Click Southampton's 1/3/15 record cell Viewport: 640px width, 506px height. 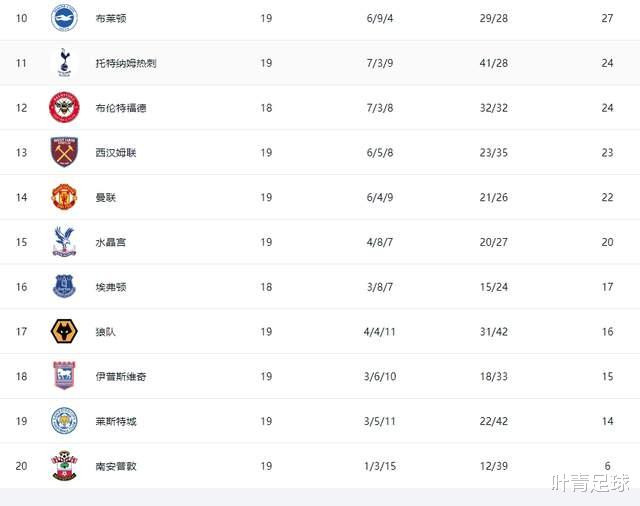pyautogui.click(x=380, y=466)
